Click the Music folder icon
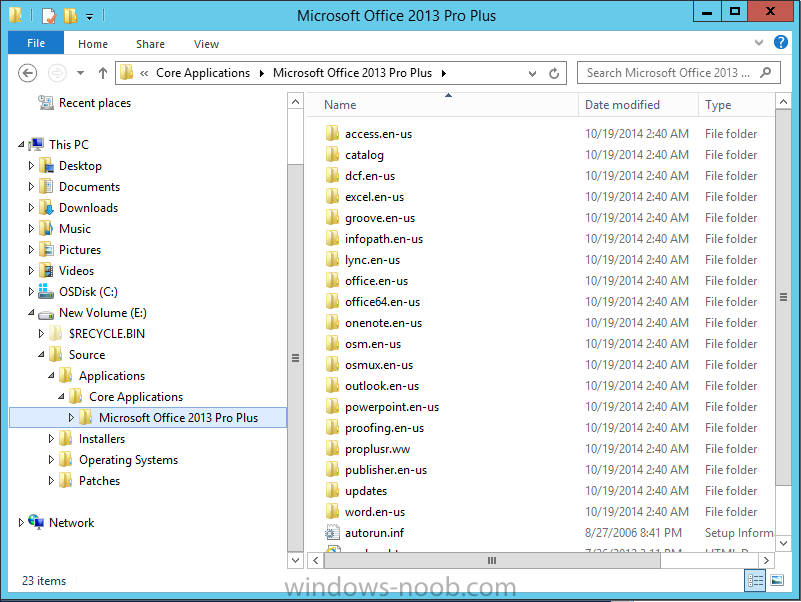 coord(46,228)
